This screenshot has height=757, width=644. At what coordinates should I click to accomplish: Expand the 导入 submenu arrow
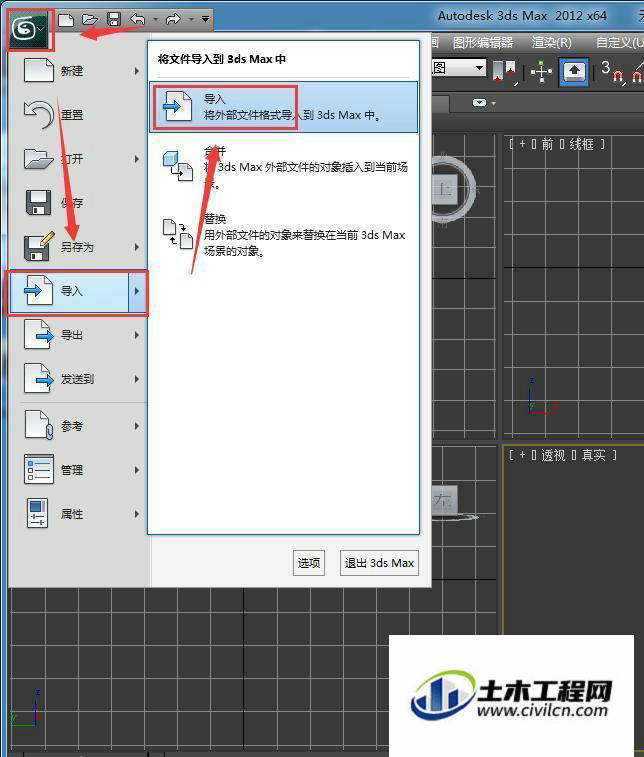click(x=138, y=291)
